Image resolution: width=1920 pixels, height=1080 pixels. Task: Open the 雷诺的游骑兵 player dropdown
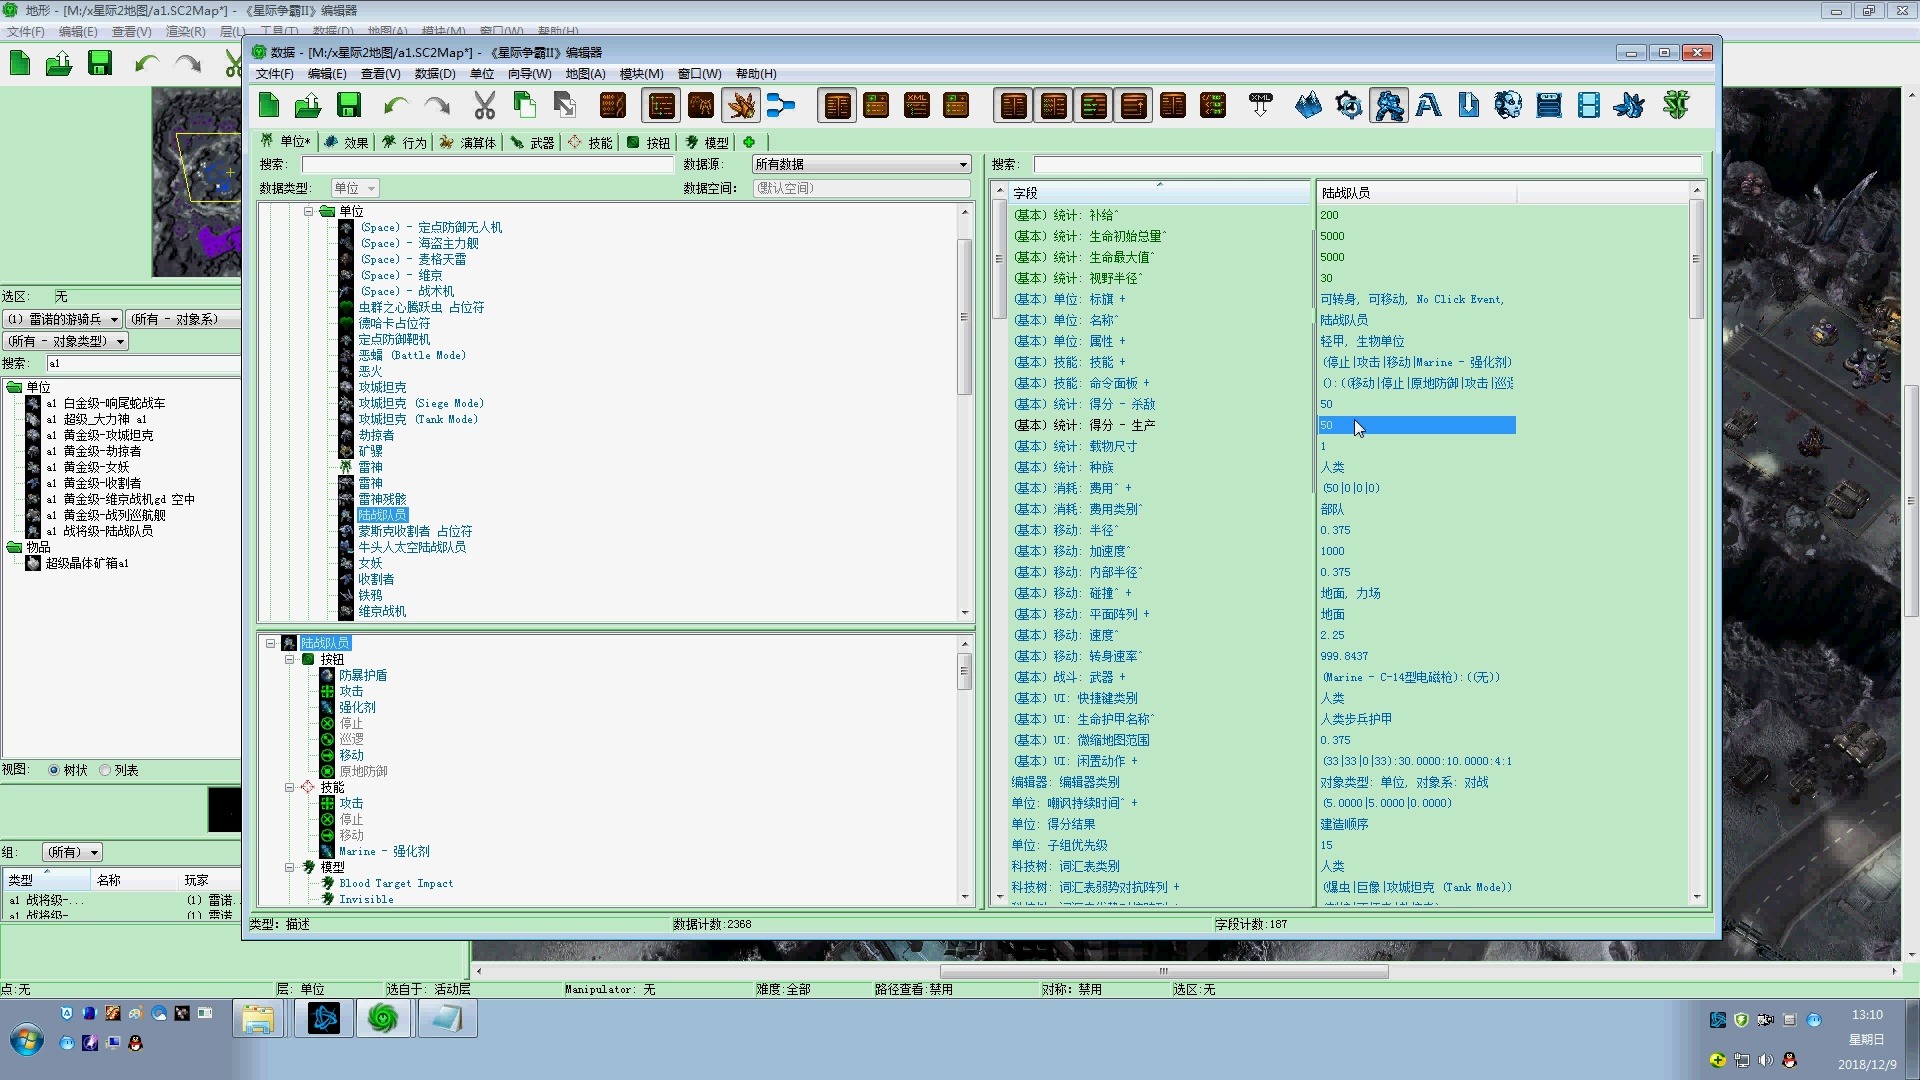coord(63,319)
